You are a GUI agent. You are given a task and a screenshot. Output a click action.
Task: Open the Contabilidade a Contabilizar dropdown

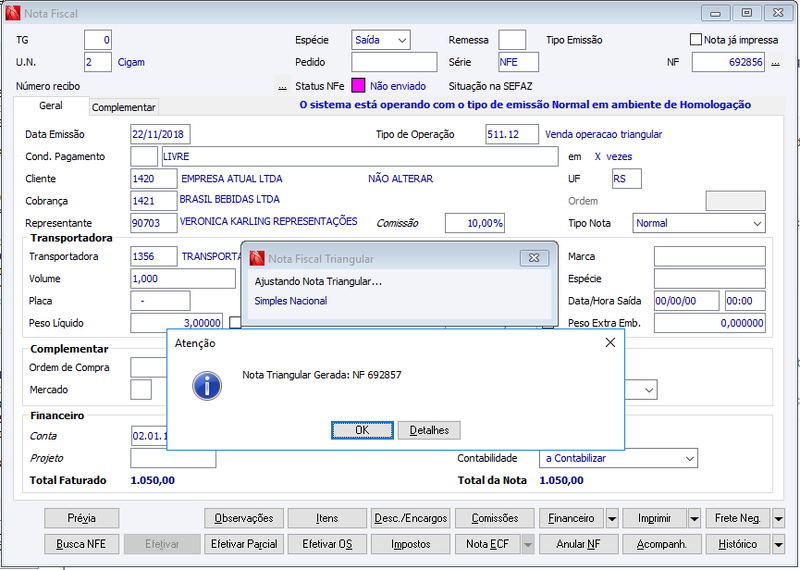(618, 458)
